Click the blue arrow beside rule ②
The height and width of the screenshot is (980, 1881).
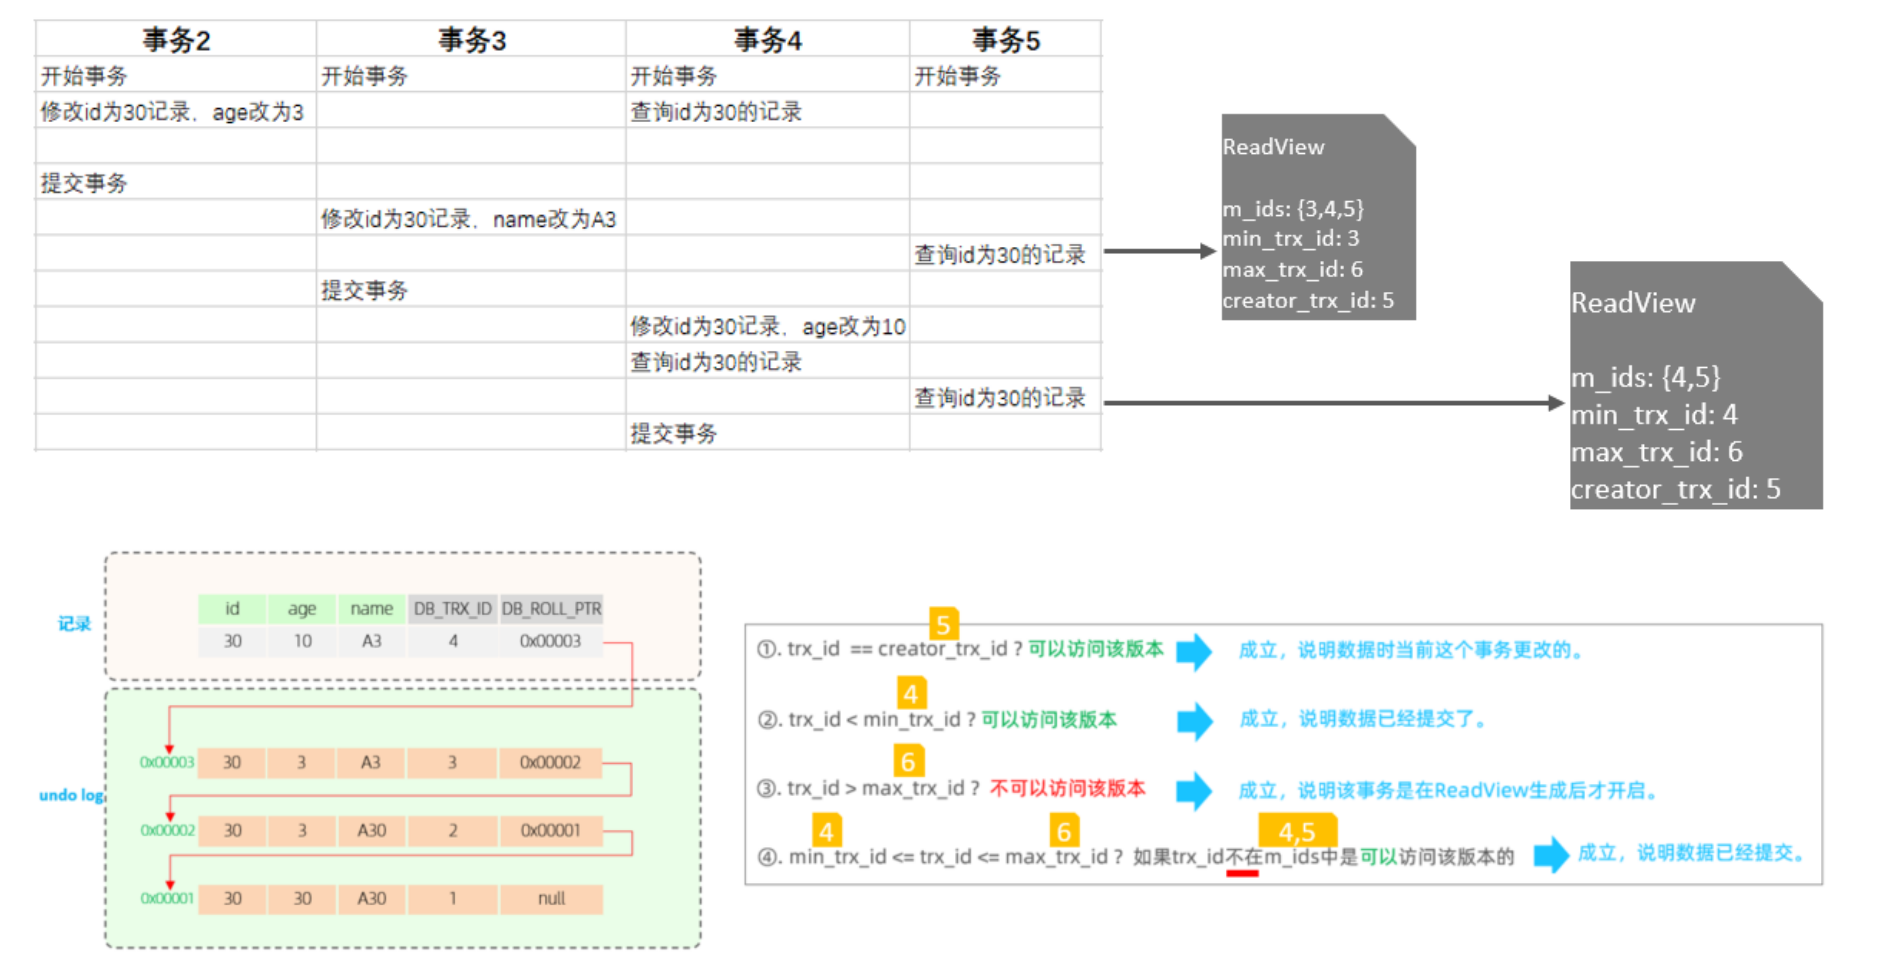coord(1194,720)
